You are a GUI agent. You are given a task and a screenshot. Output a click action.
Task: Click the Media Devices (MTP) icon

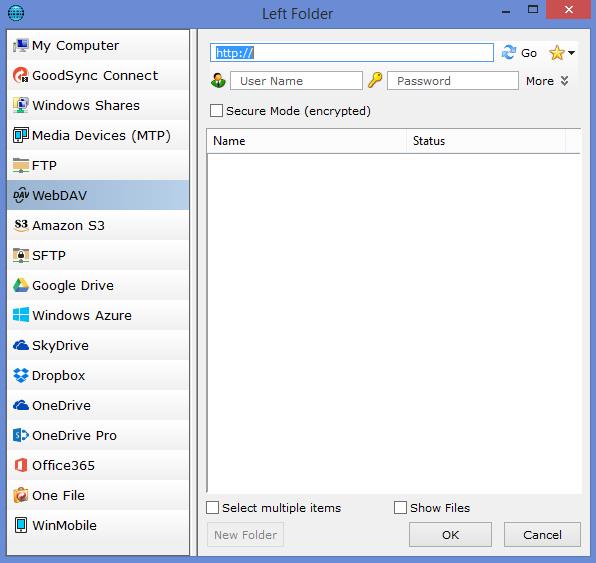[21, 135]
